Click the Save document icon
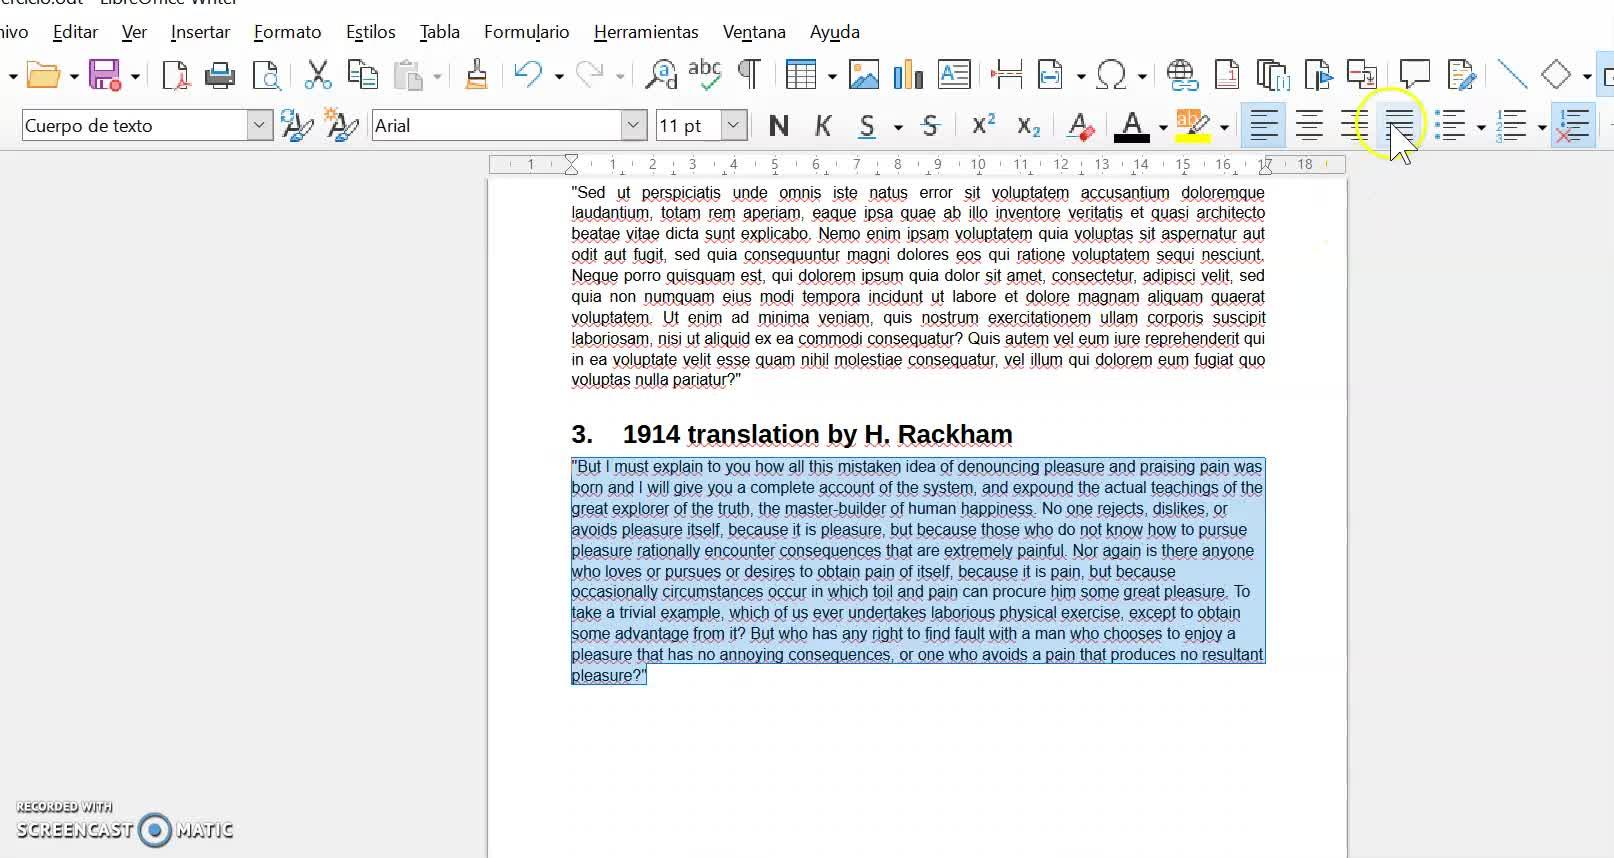Screen dimensions: 1614x858 click(104, 75)
